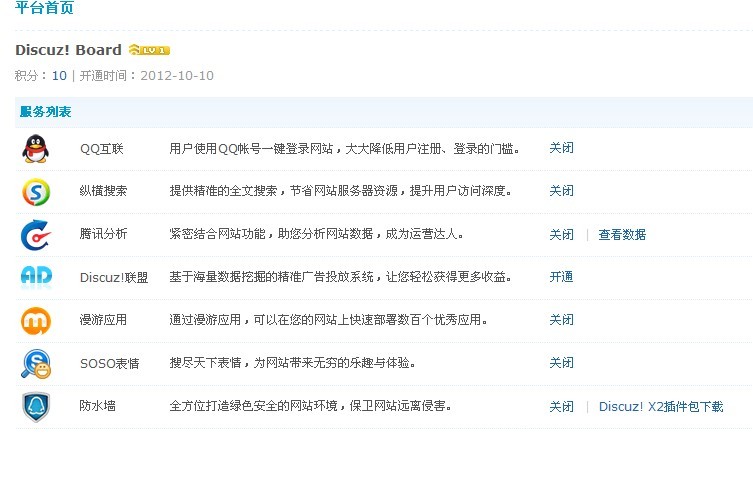Click the 防水墙 service name
The image size is (753, 477).
pyautogui.click(x=97, y=406)
